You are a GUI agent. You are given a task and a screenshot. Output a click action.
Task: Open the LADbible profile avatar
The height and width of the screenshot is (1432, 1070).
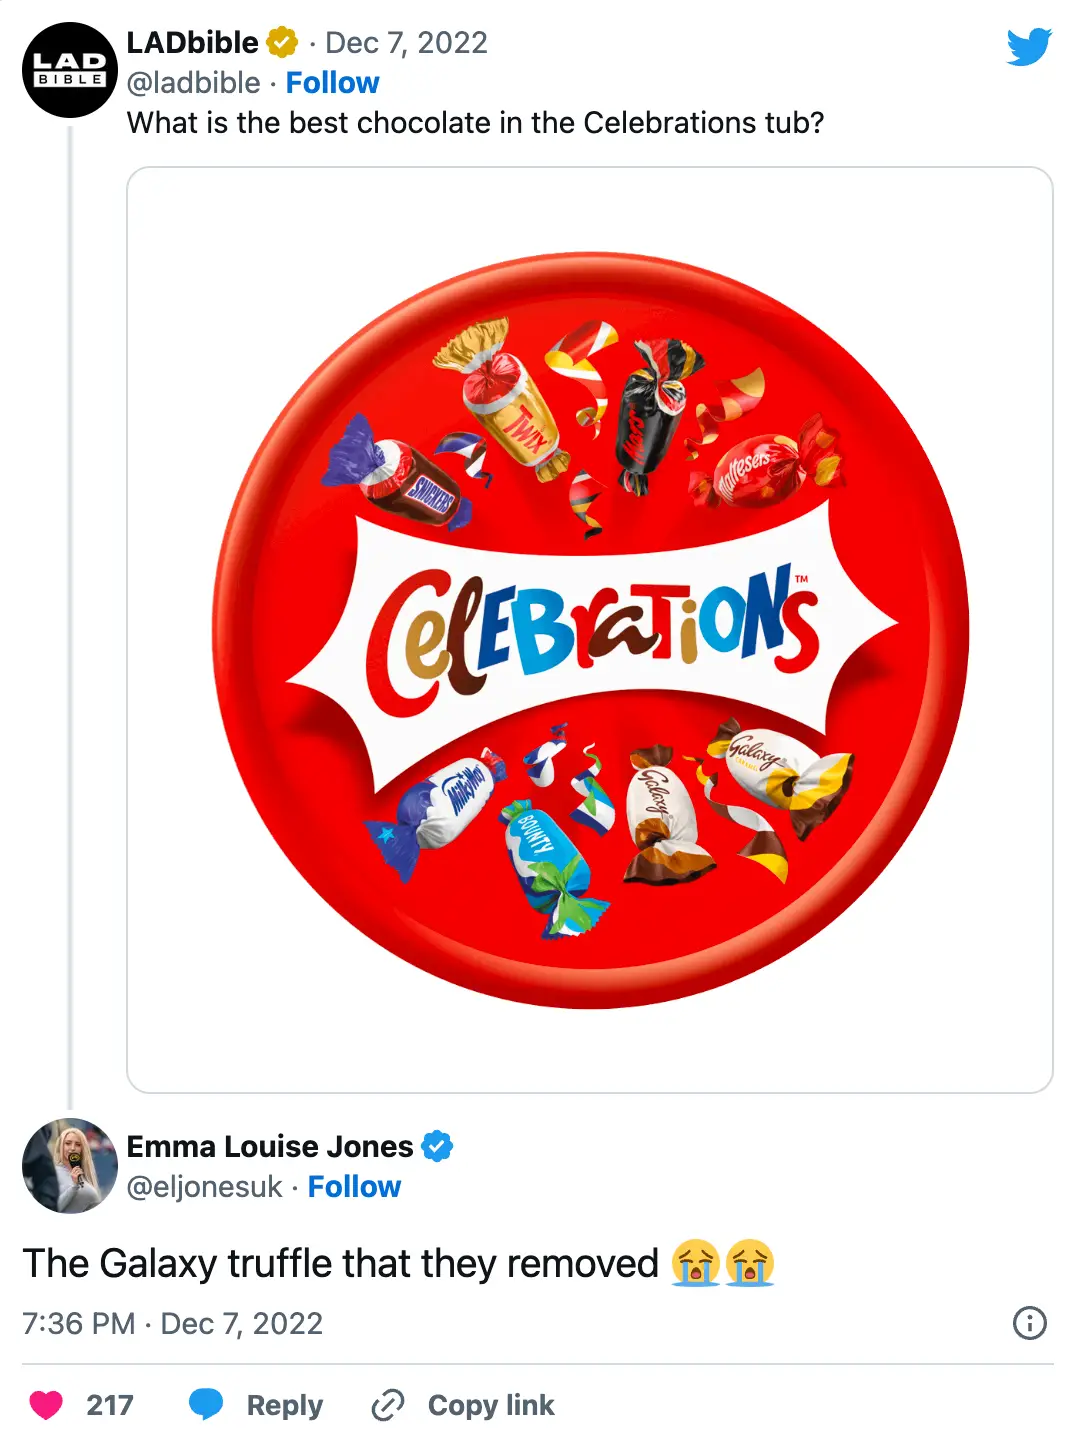[x=70, y=68]
